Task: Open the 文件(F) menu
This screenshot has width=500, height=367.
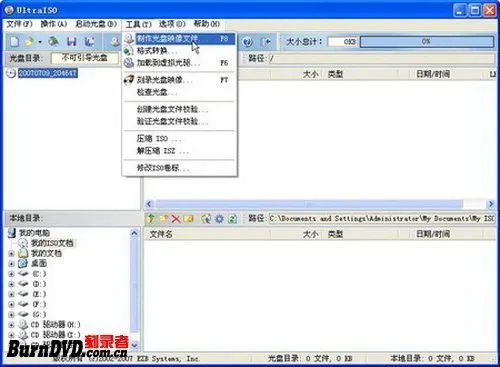Action: (19, 24)
